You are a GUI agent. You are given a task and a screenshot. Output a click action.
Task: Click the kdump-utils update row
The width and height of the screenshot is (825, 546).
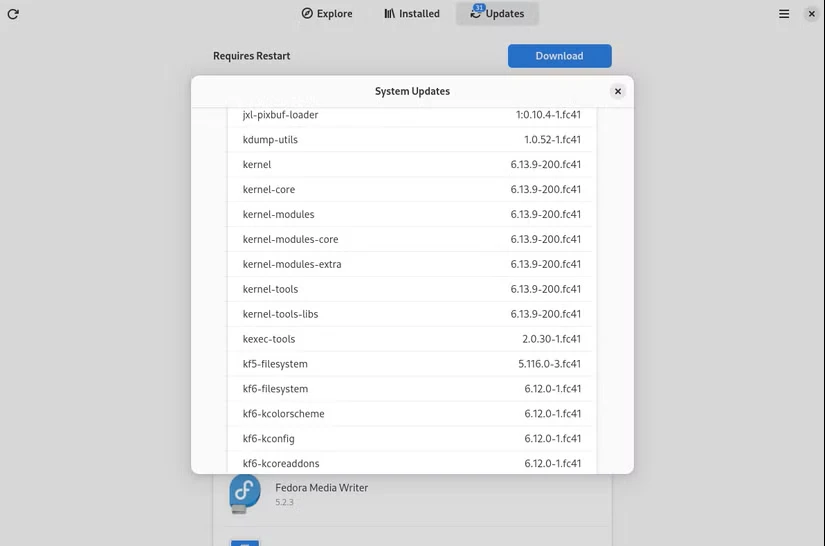(x=411, y=140)
